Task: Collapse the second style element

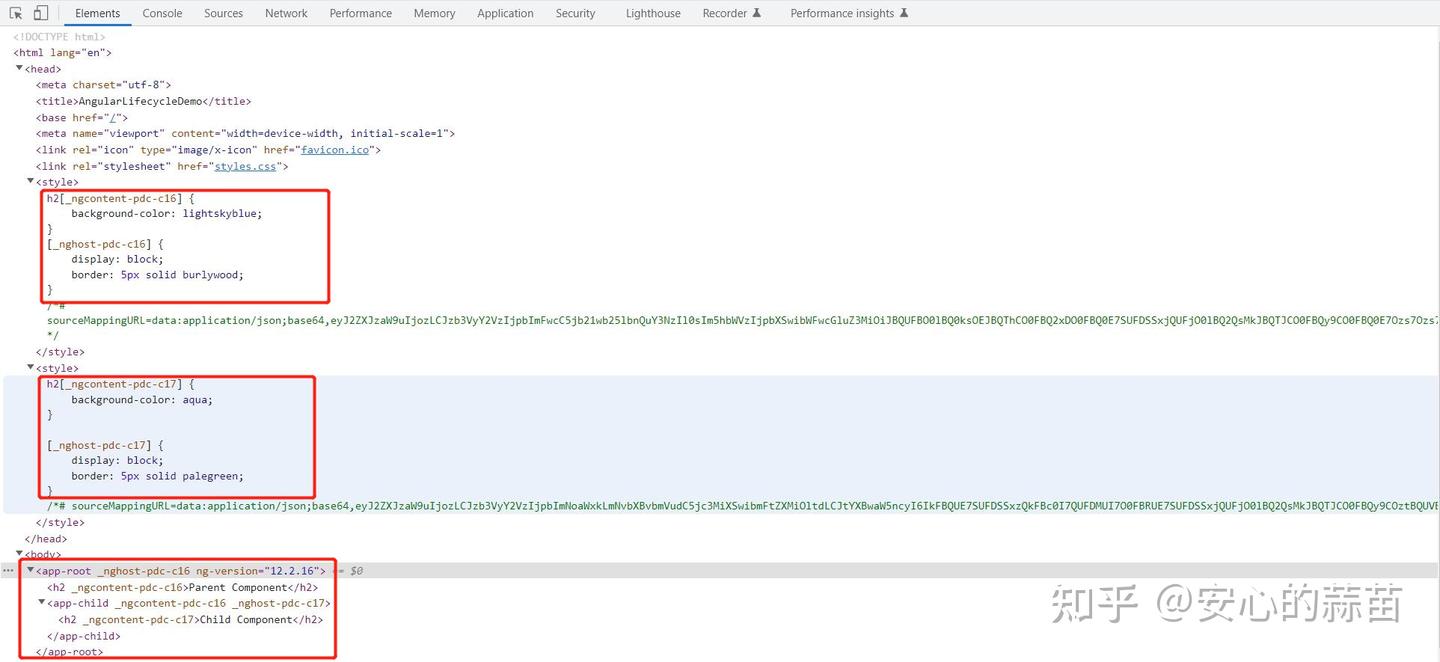Action: click(31, 367)
